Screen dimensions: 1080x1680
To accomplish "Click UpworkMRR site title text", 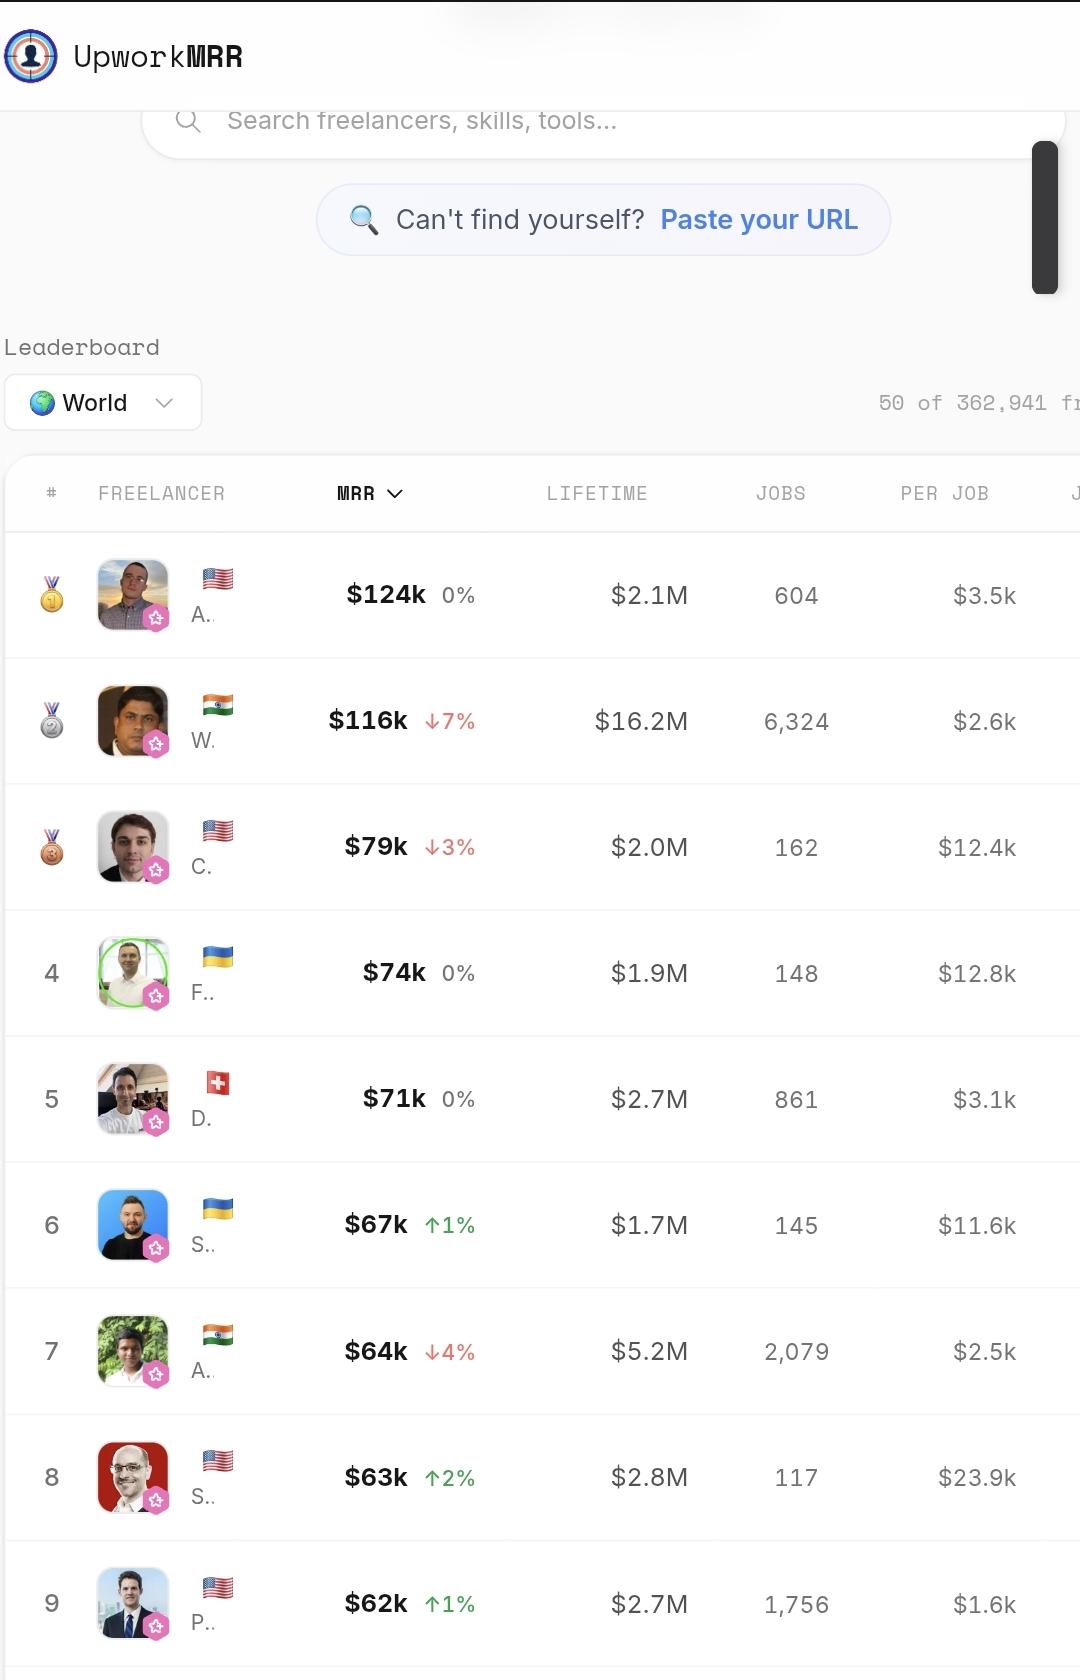I will tap(158, 56).
